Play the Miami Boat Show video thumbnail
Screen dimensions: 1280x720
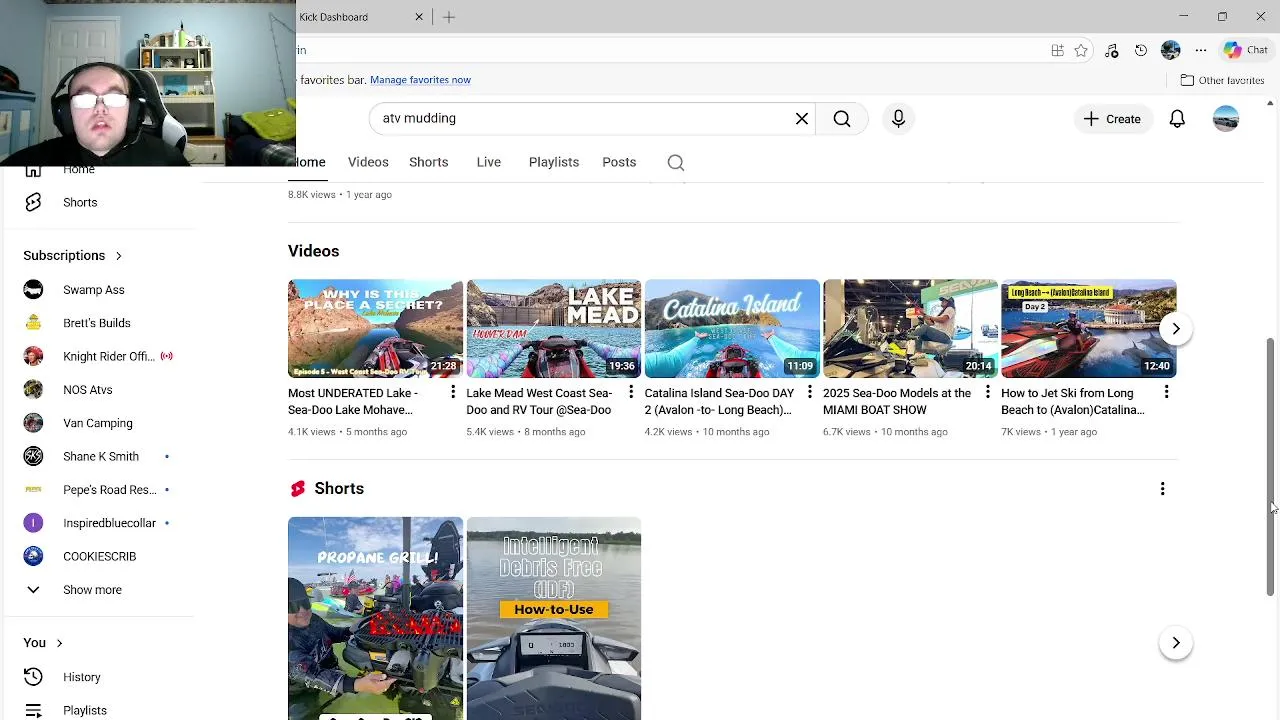coord(910,328)
